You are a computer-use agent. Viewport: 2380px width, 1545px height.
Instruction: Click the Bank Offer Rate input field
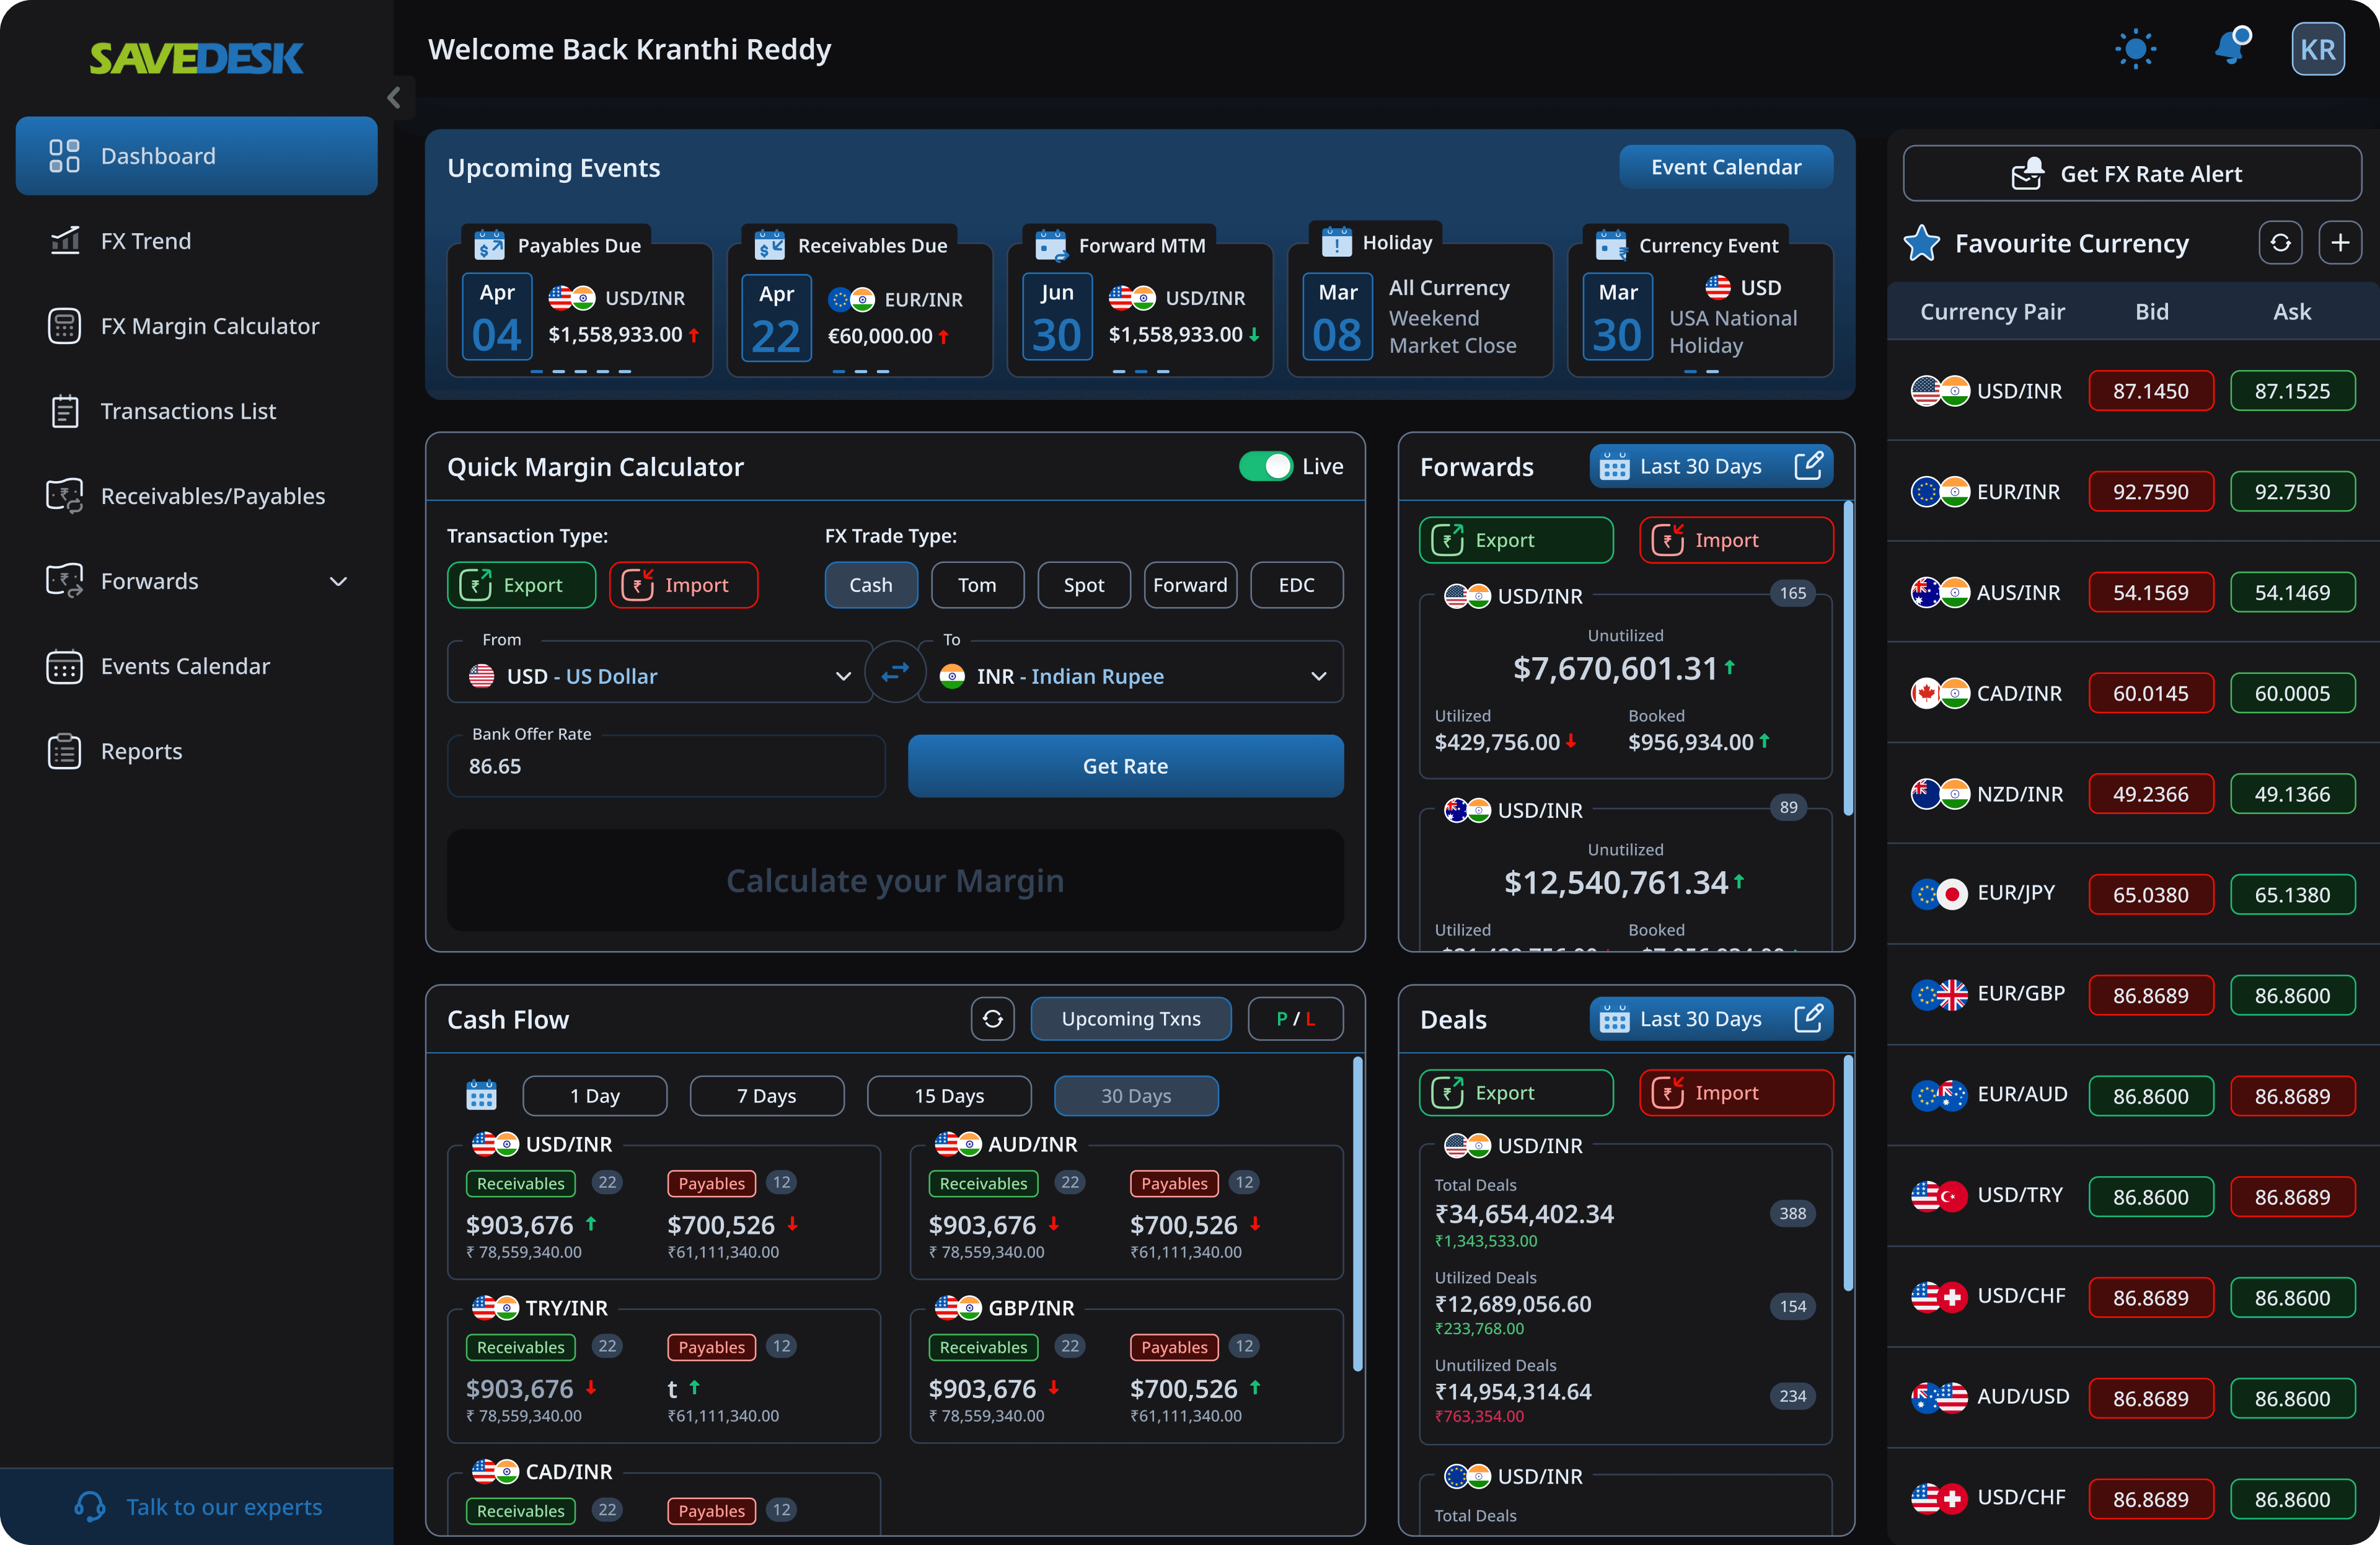(x=665, y=766)
